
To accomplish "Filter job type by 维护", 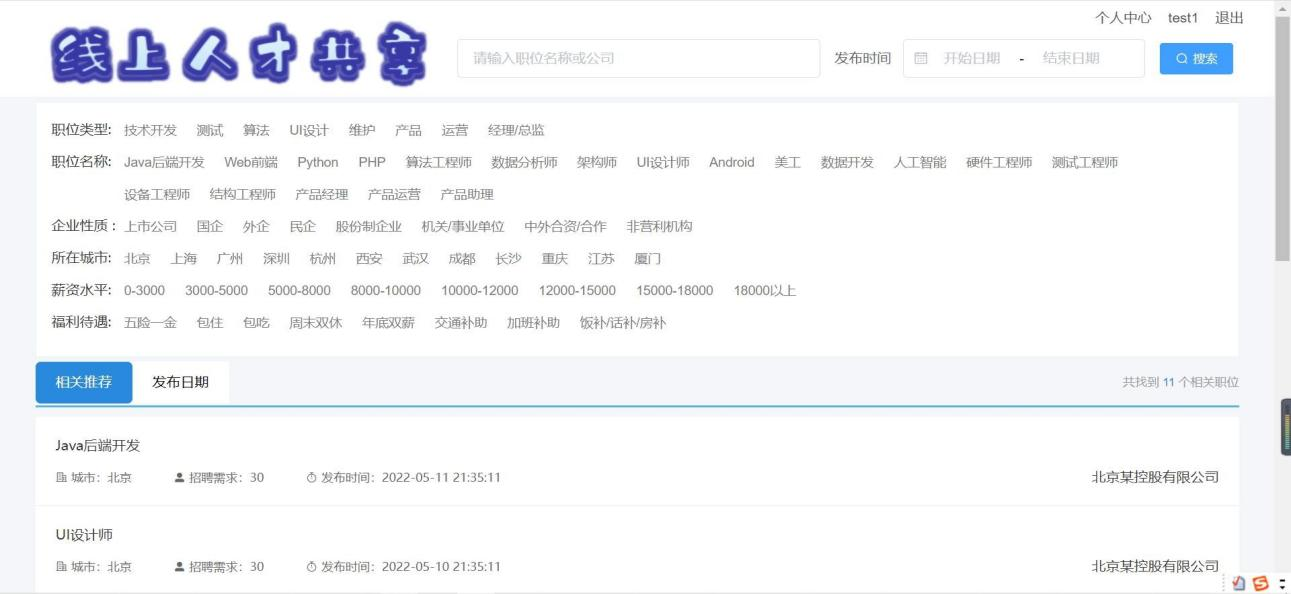I will click(x=362, y=131).
